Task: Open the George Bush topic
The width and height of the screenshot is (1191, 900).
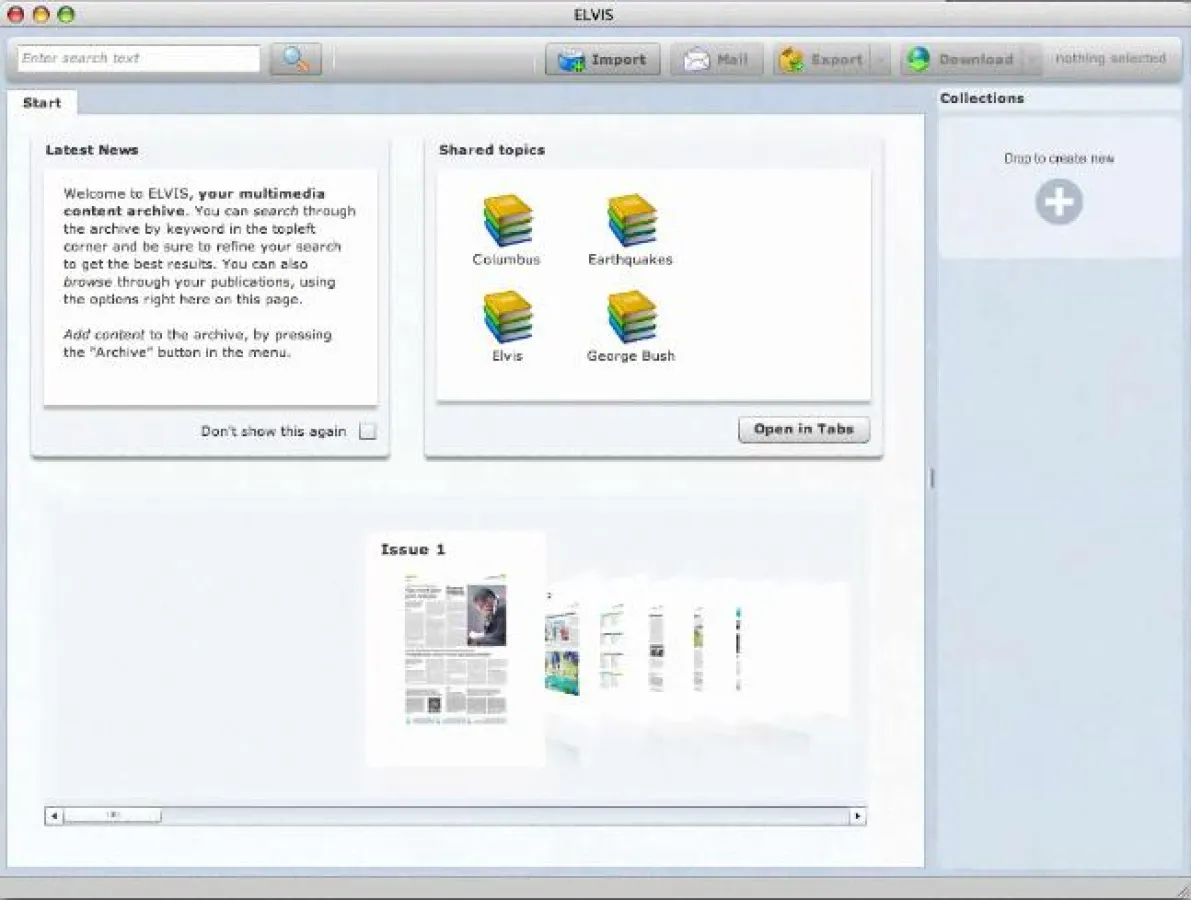Action: click(x=631, y=318)
